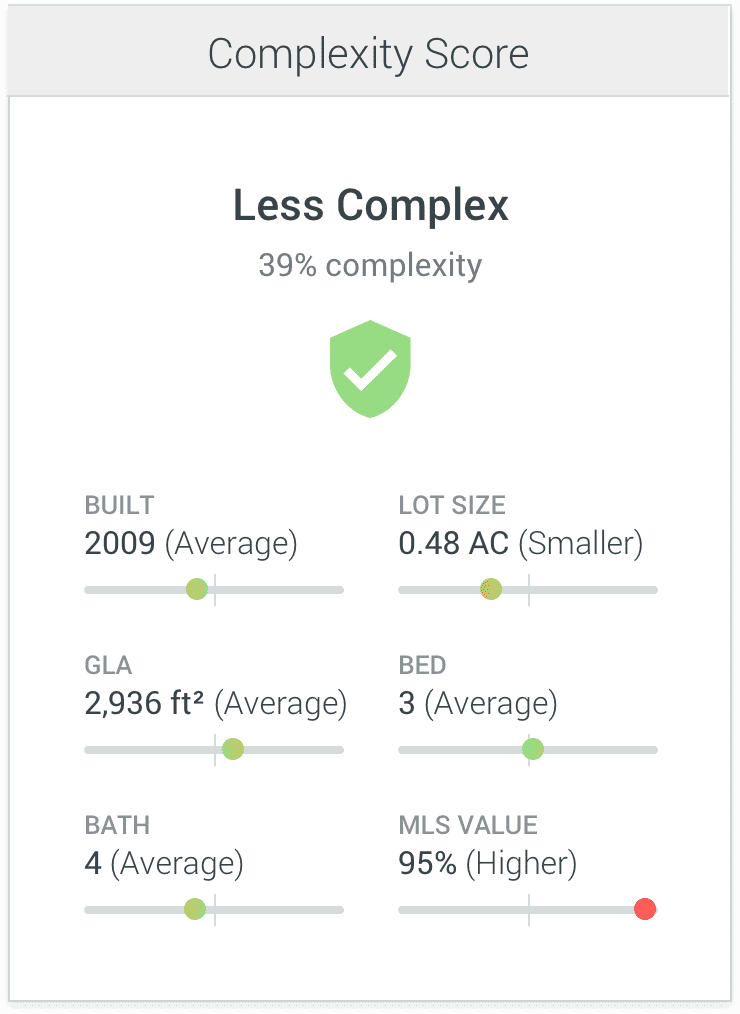
Task: Click the 2009 (Average) value
Action: (191, 543)
